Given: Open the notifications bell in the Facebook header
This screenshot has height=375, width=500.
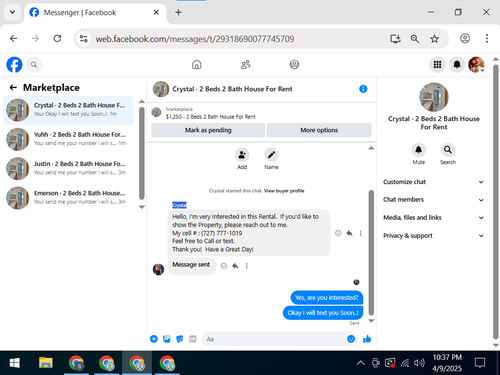Looking at the screenshot, I should (x=457, y=64).
